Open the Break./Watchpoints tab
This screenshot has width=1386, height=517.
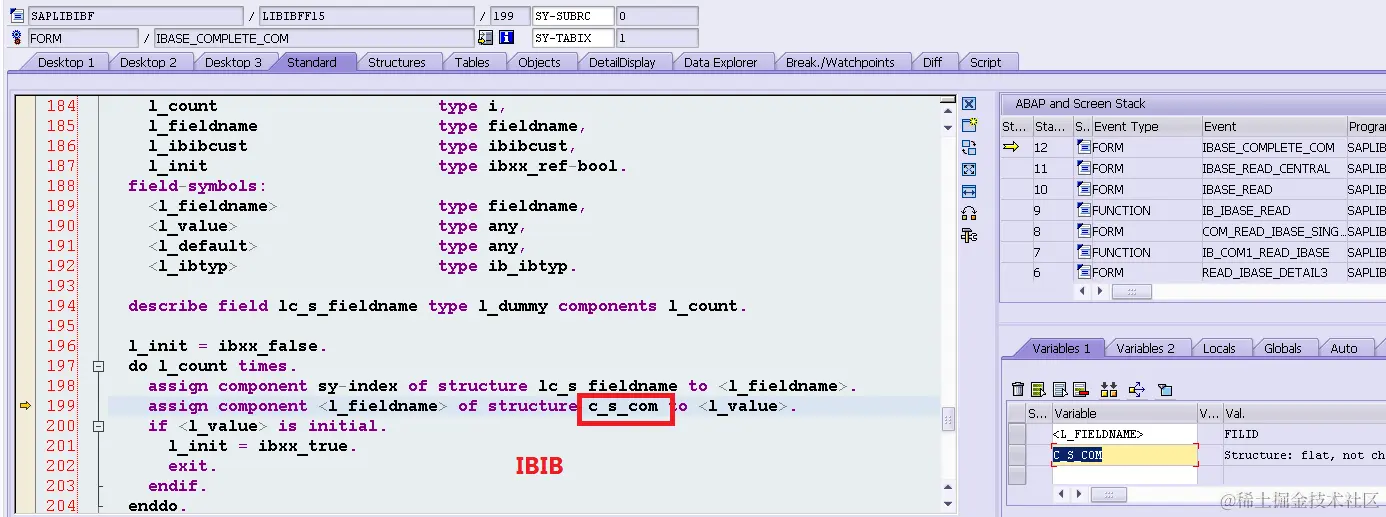[840, 62]
